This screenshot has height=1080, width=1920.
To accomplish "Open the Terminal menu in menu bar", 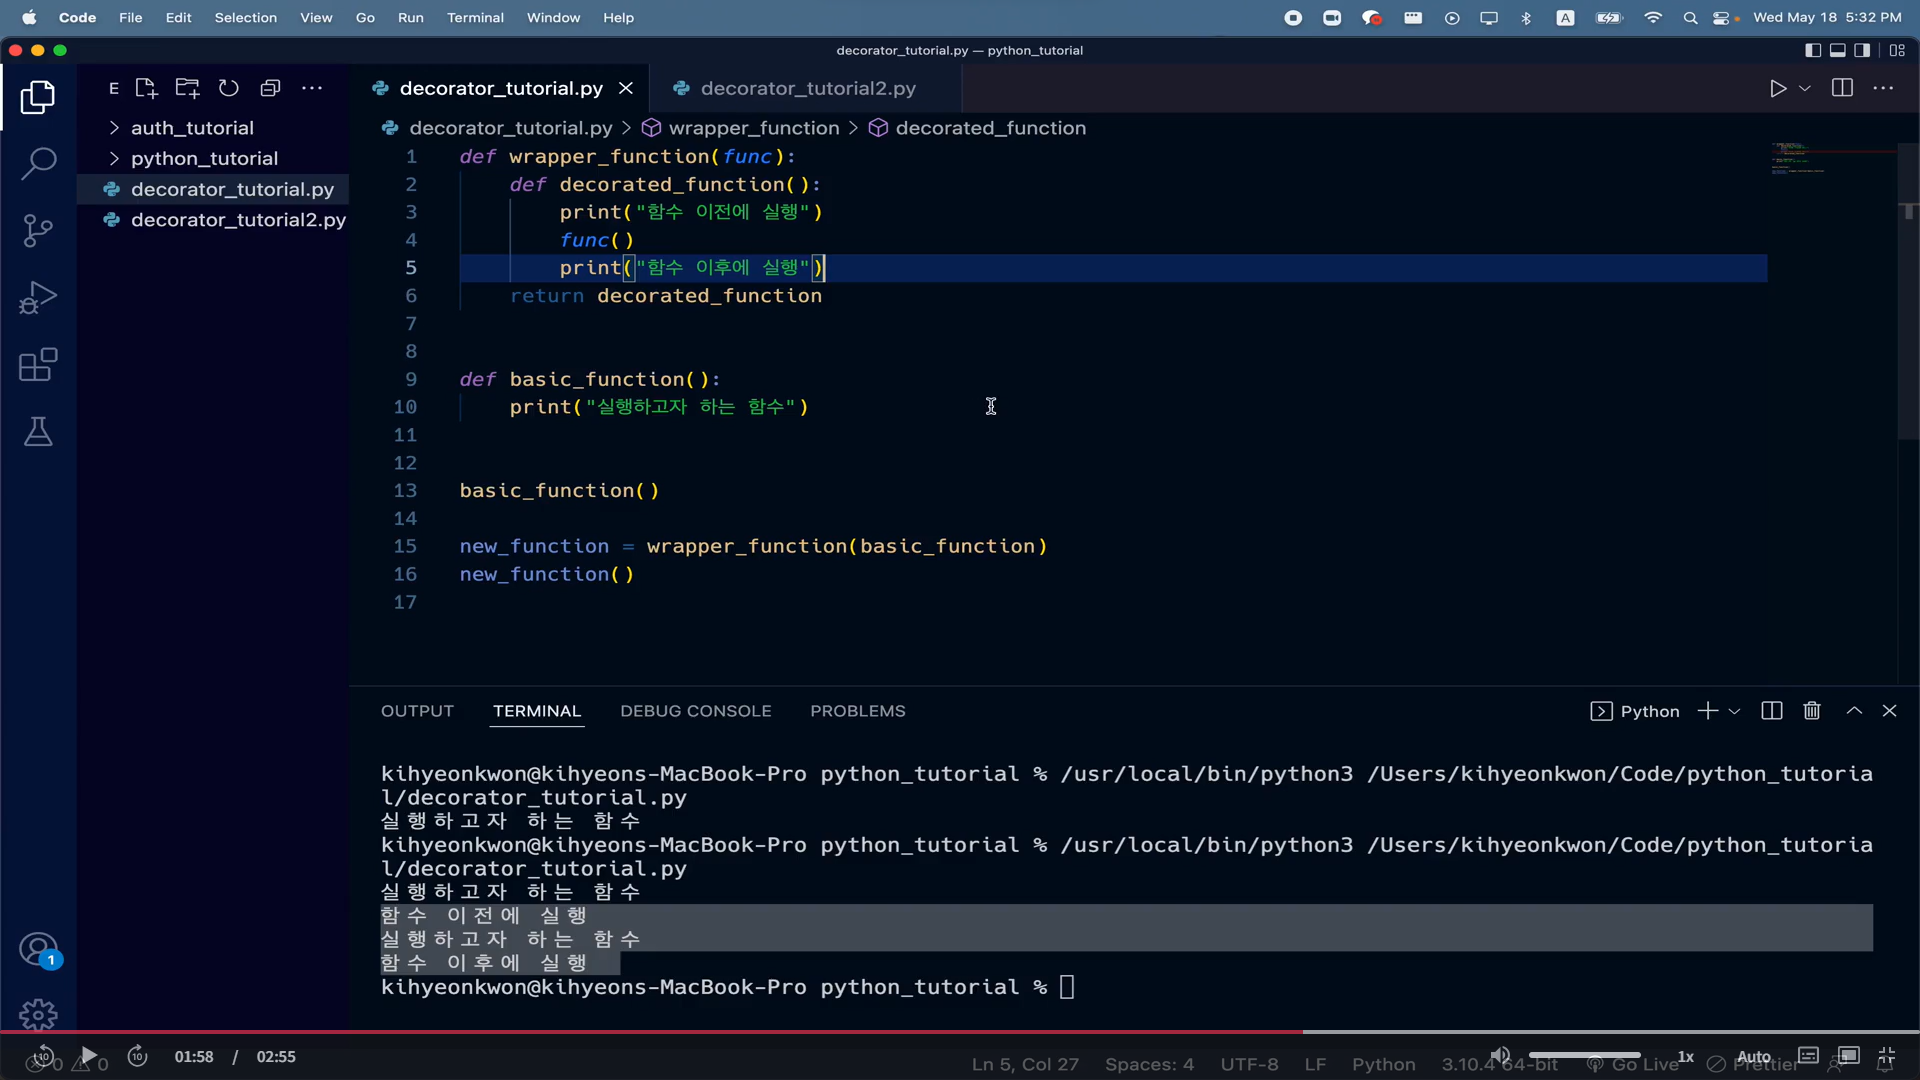I will coord(475,18).
